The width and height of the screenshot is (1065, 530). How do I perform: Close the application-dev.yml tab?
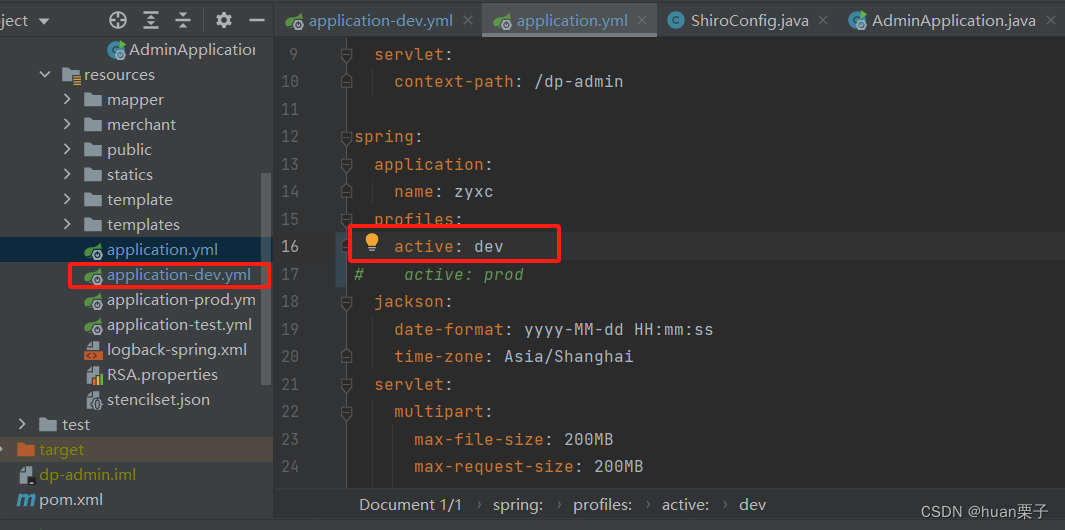click(467, 20)
